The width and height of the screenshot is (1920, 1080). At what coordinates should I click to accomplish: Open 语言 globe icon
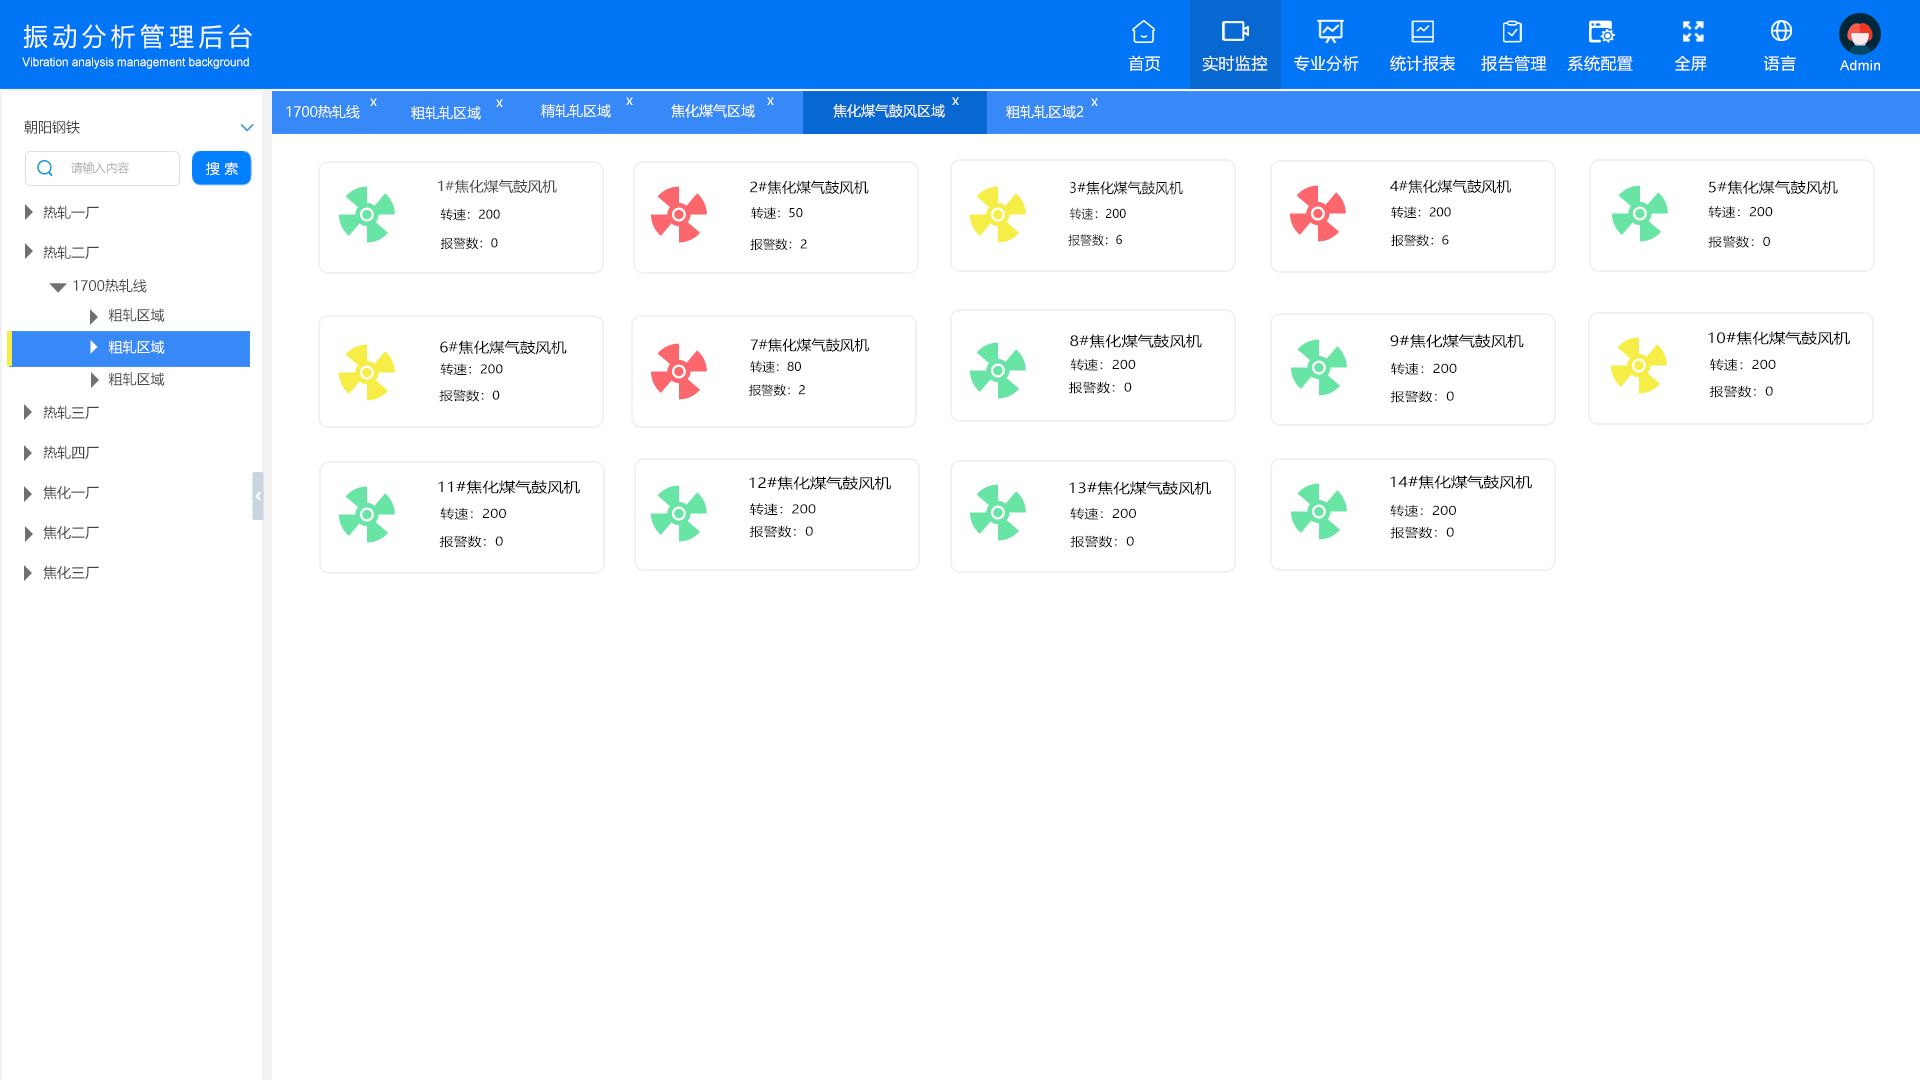(1781, 32)
